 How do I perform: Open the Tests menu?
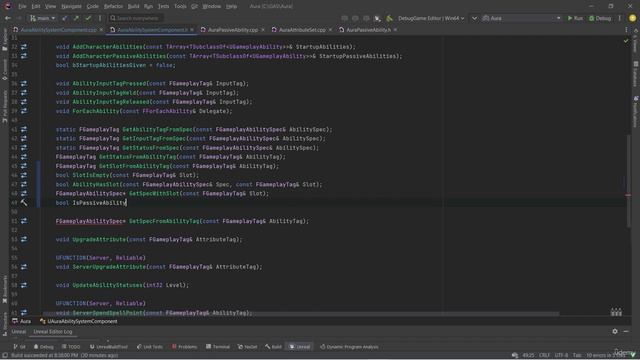163,7
